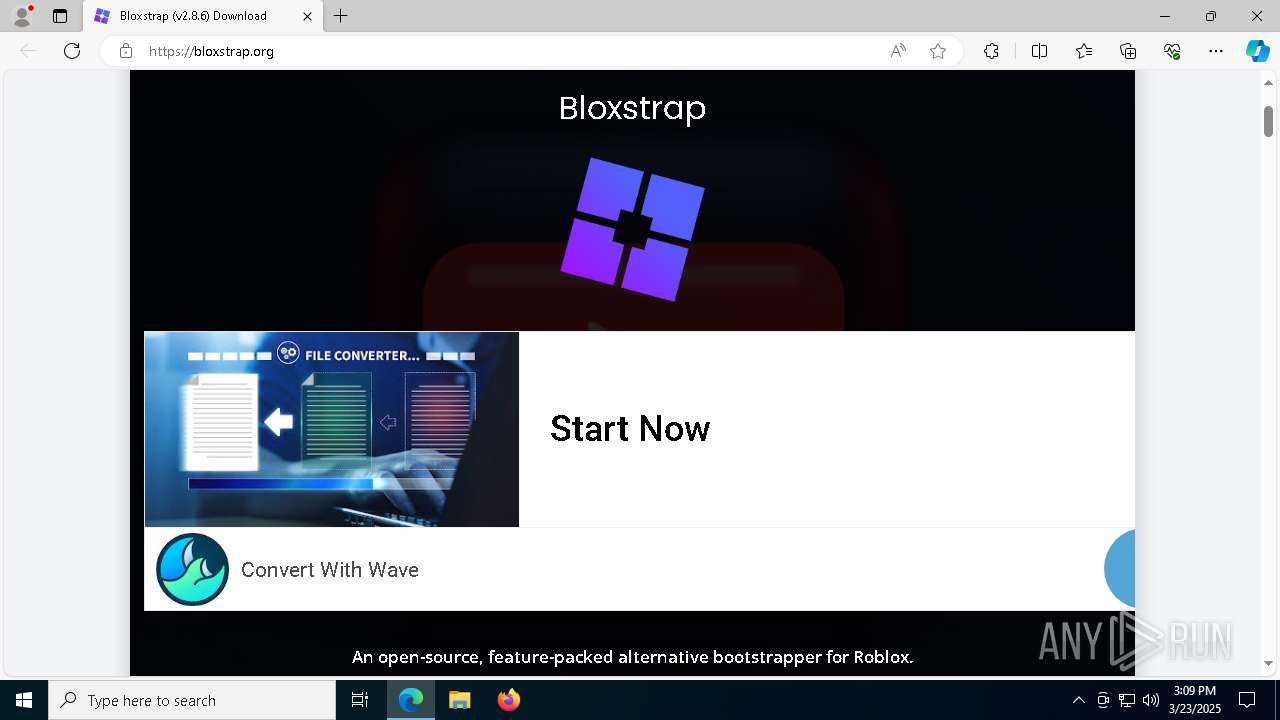Click the Convert With Wave logo icon

tap(192, 569)
